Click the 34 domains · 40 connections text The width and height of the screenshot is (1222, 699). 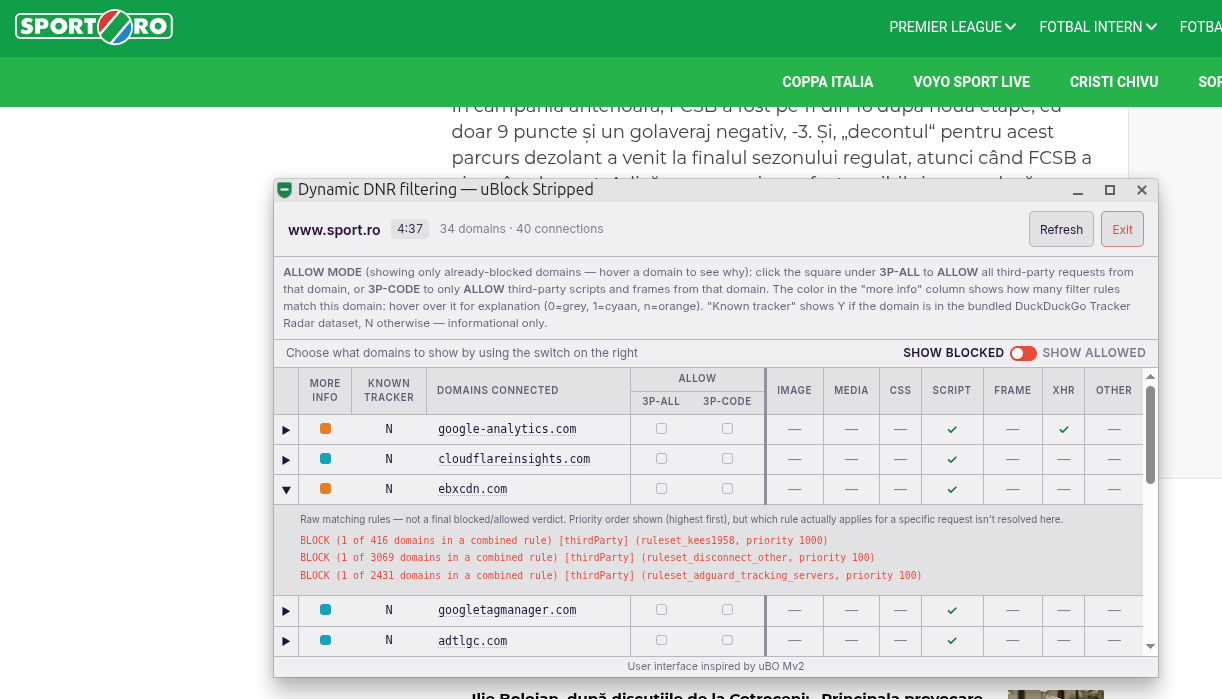(x=522, y=229)
